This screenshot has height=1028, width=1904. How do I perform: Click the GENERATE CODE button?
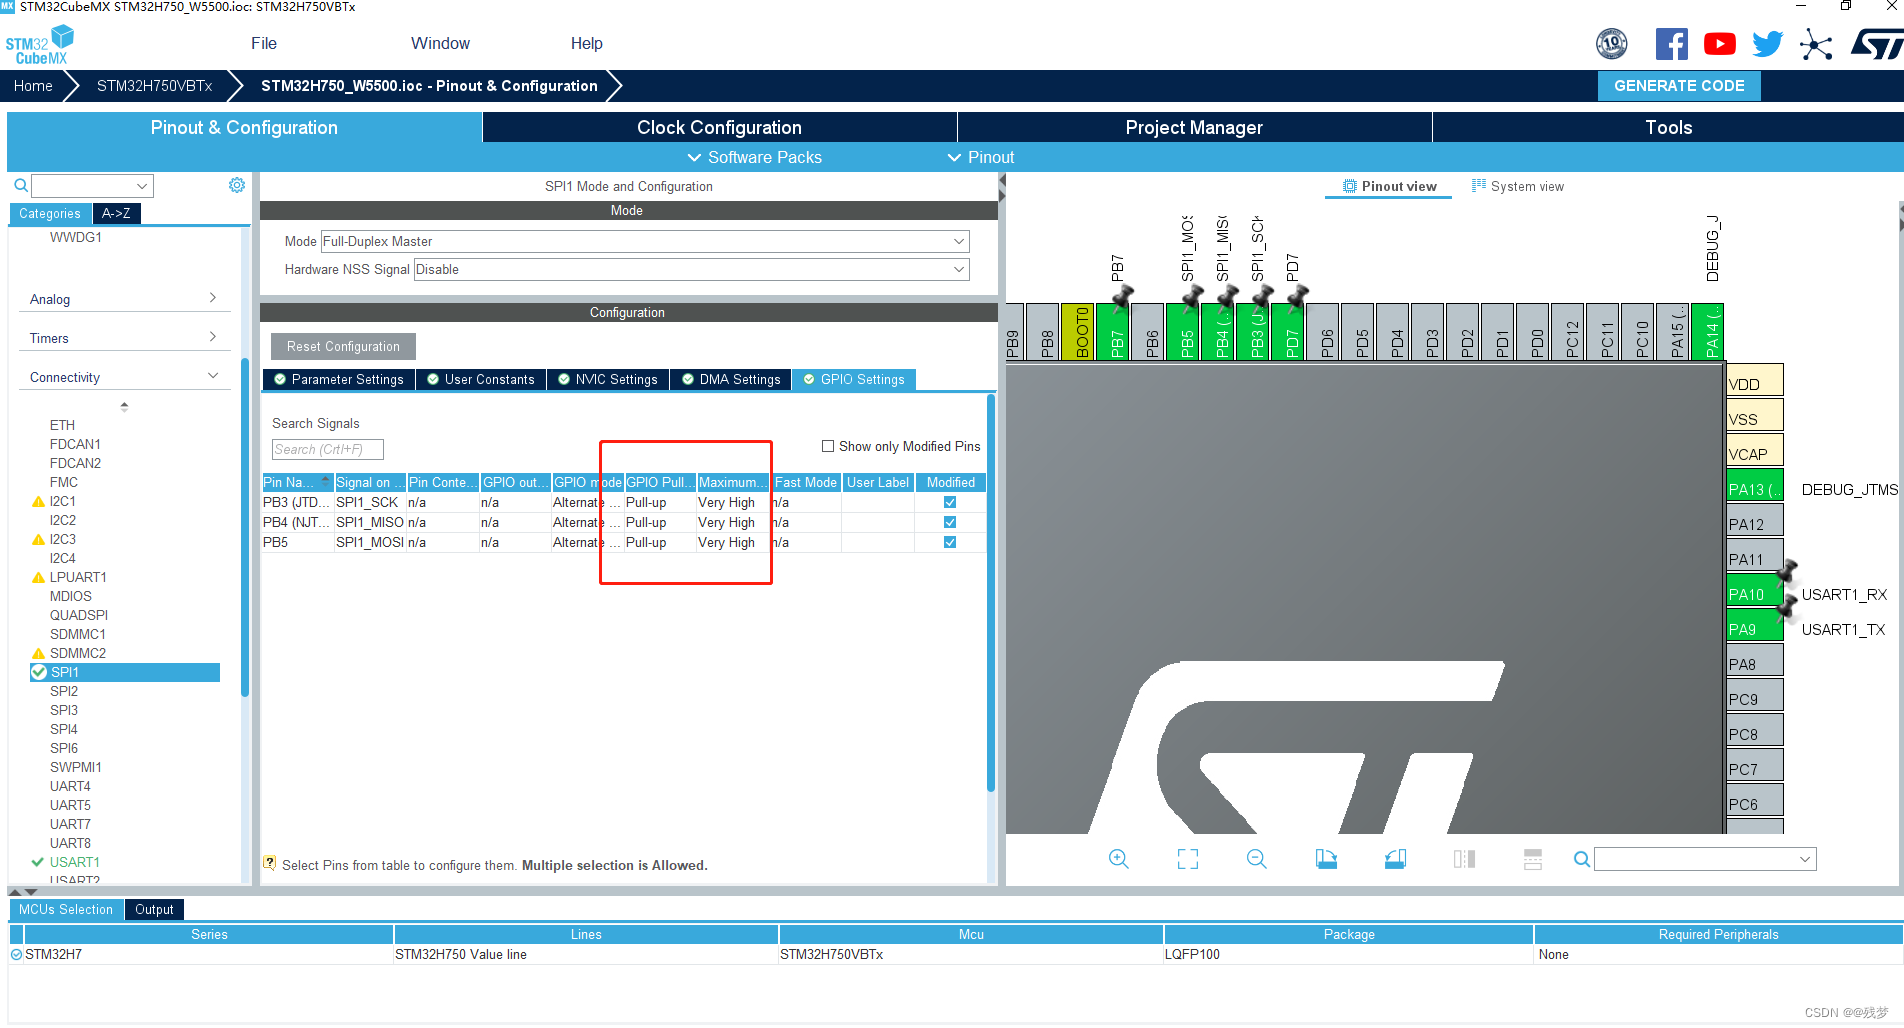point(1679,86)
